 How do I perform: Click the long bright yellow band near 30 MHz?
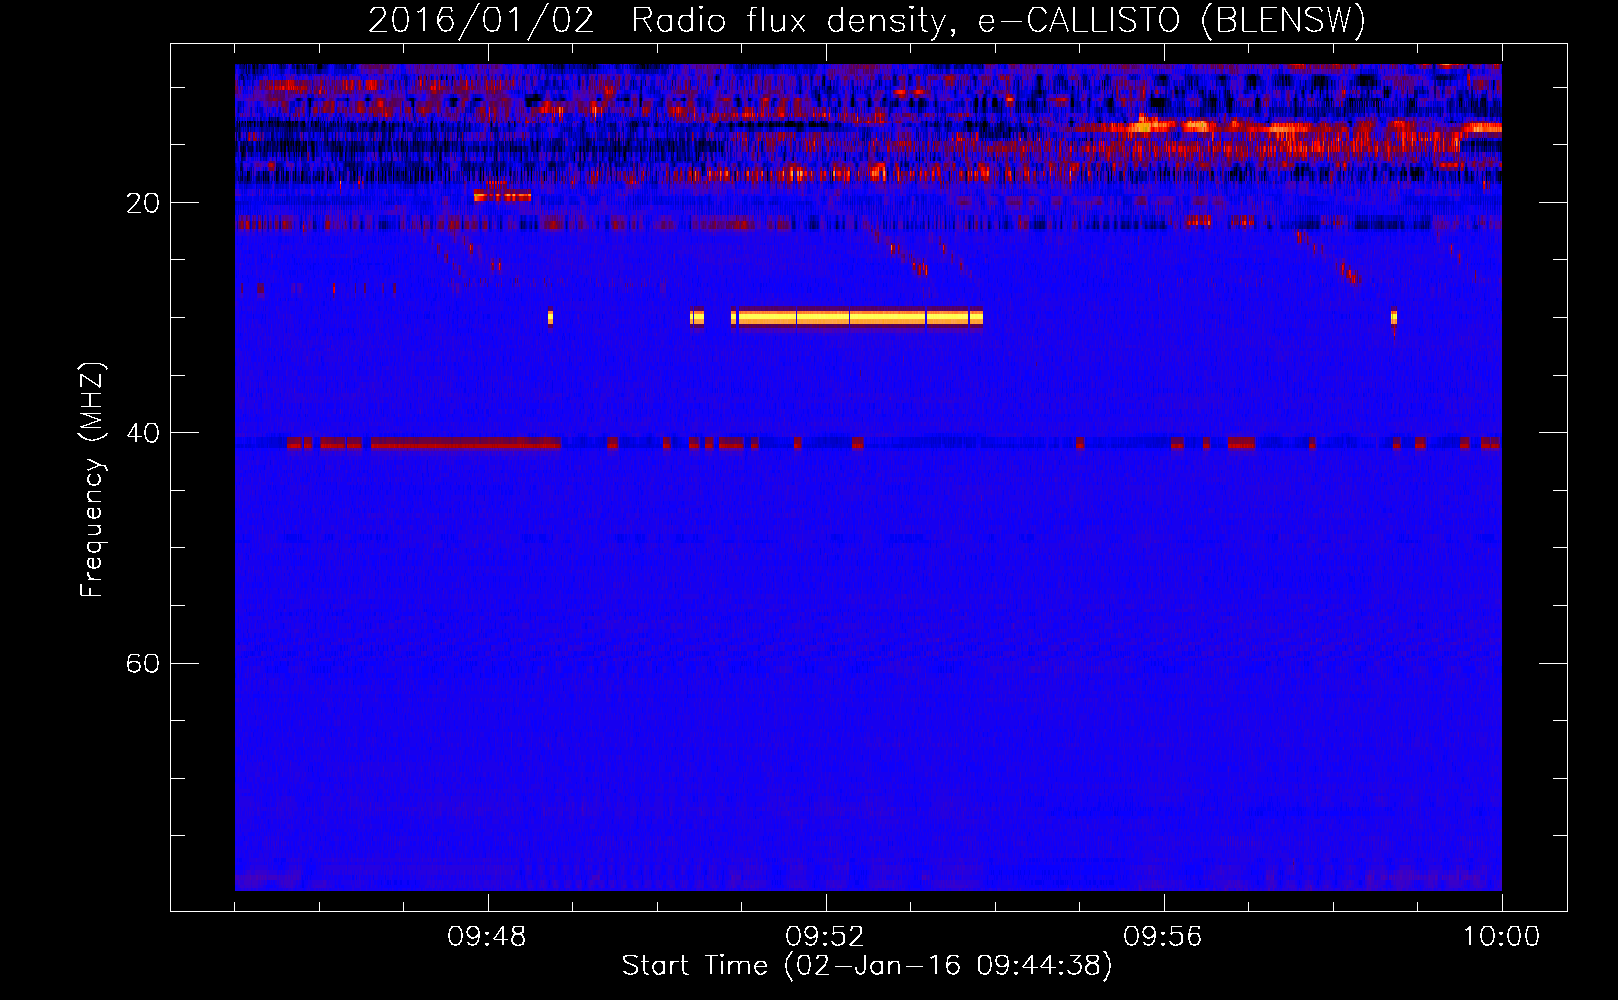click(860, 318)
